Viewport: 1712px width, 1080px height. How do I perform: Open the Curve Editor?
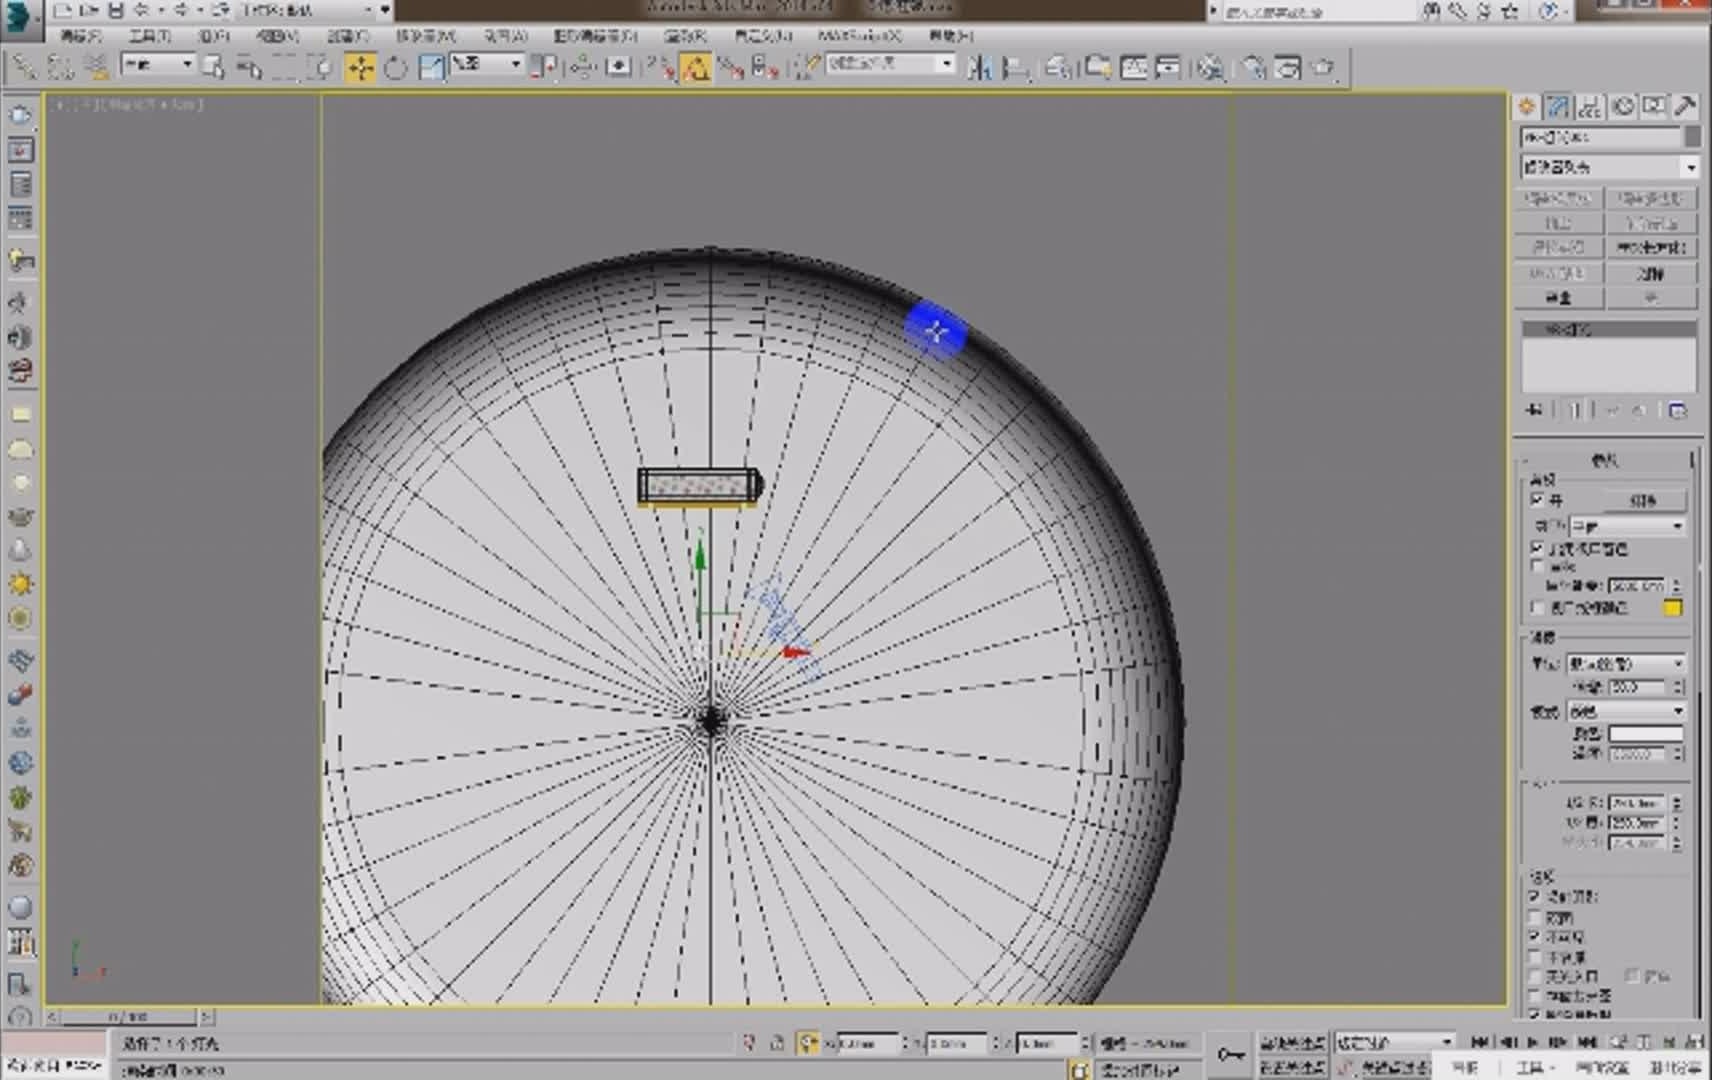pyautogui.click(x=1134, y=67)
